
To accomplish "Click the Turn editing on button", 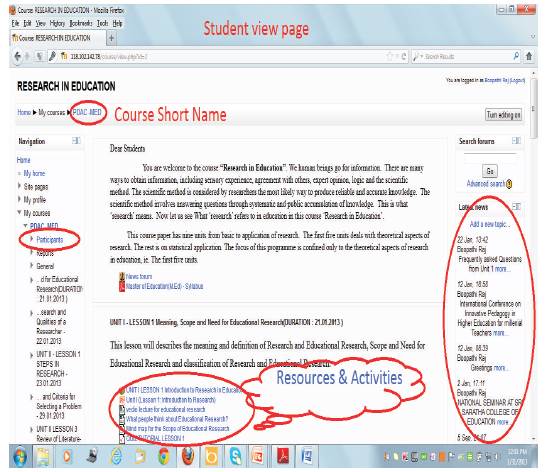I will click(x=504, y=115).
